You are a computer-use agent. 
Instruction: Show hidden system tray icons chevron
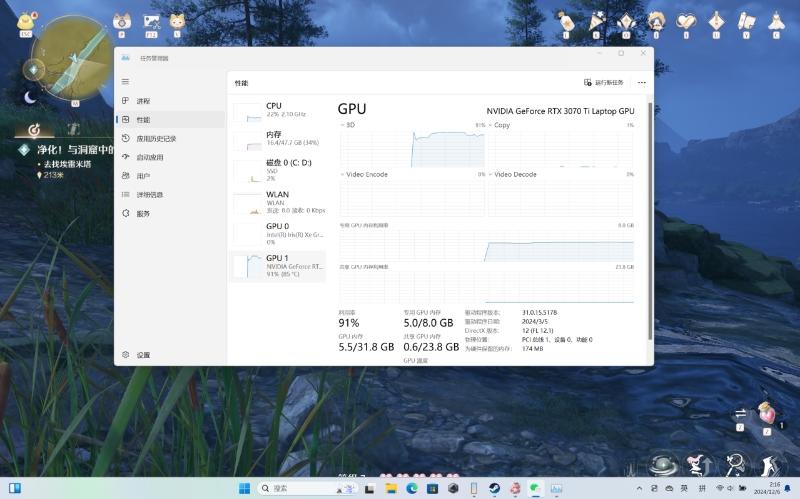point(639,488)
